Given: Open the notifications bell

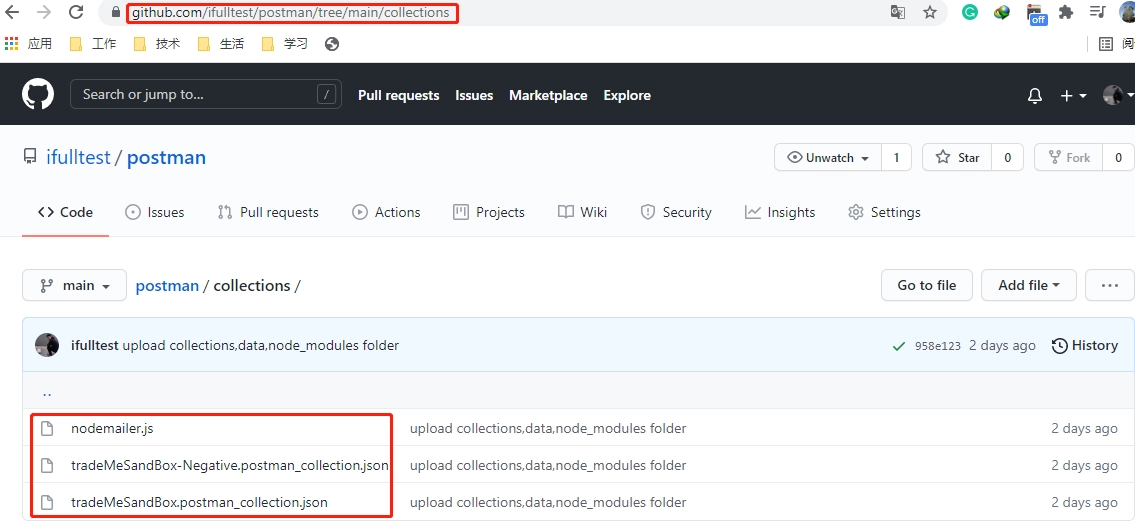Looking at the screenshot, I should tap(1035, 96).
